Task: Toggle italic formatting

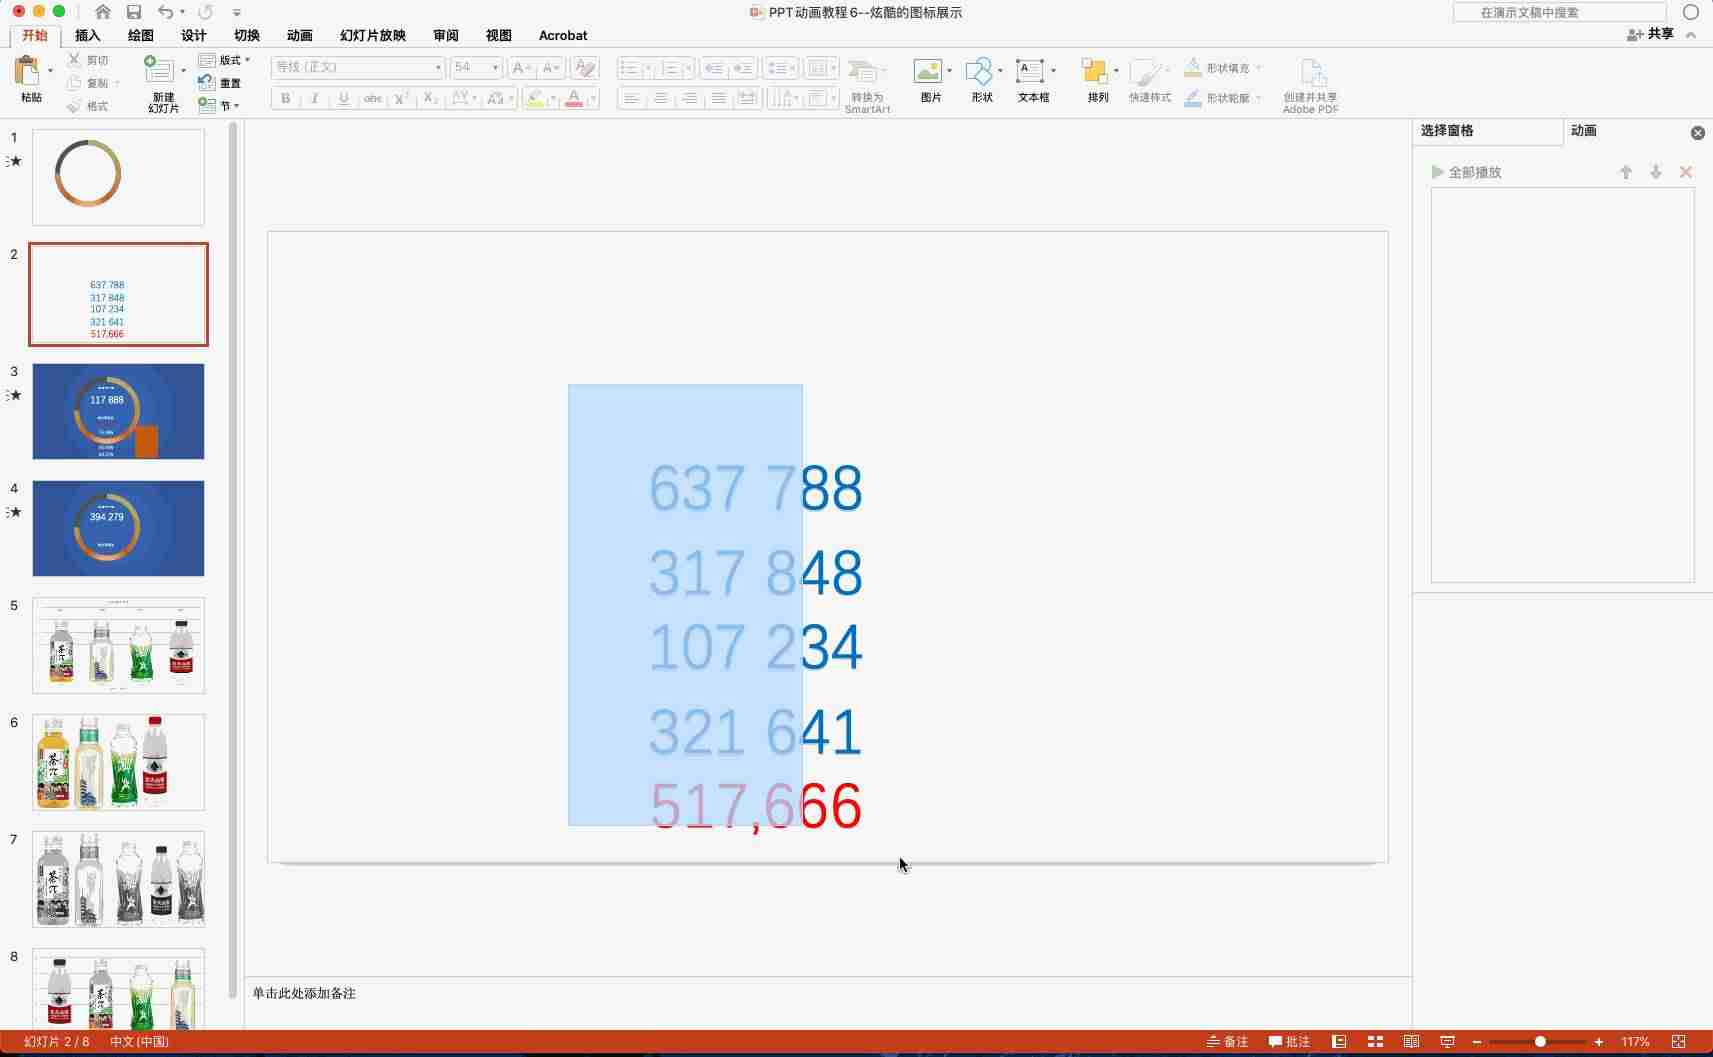Action: (x=315, y=98)
